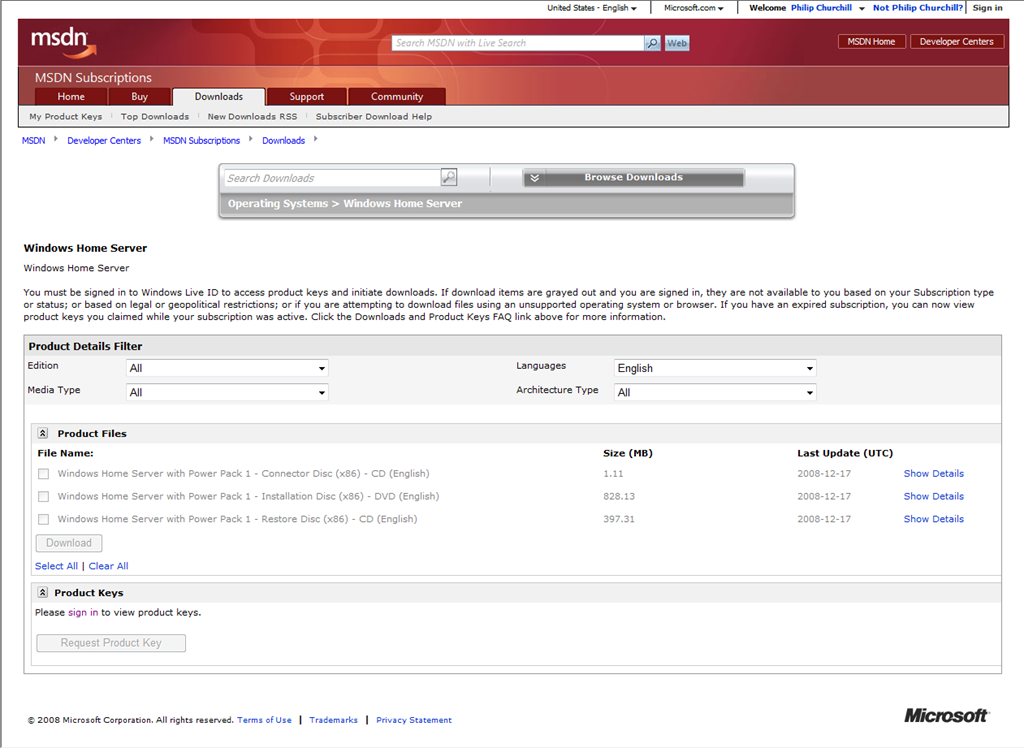Image resolution: width=1024 pixels, height=748 pixels.
Task: Click the Developer Centers breadcrumb link
Action: click(x=104, y=140)
